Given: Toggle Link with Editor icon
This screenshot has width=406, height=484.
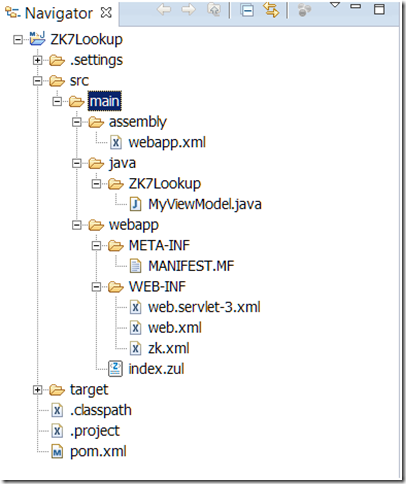Looking at the screenshot, I should 271,10.
